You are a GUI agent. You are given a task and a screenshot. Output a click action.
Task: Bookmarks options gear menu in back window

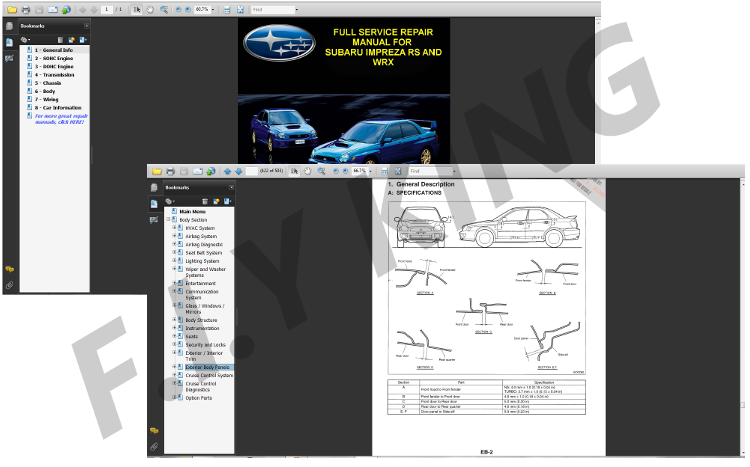tap(25, 40)
